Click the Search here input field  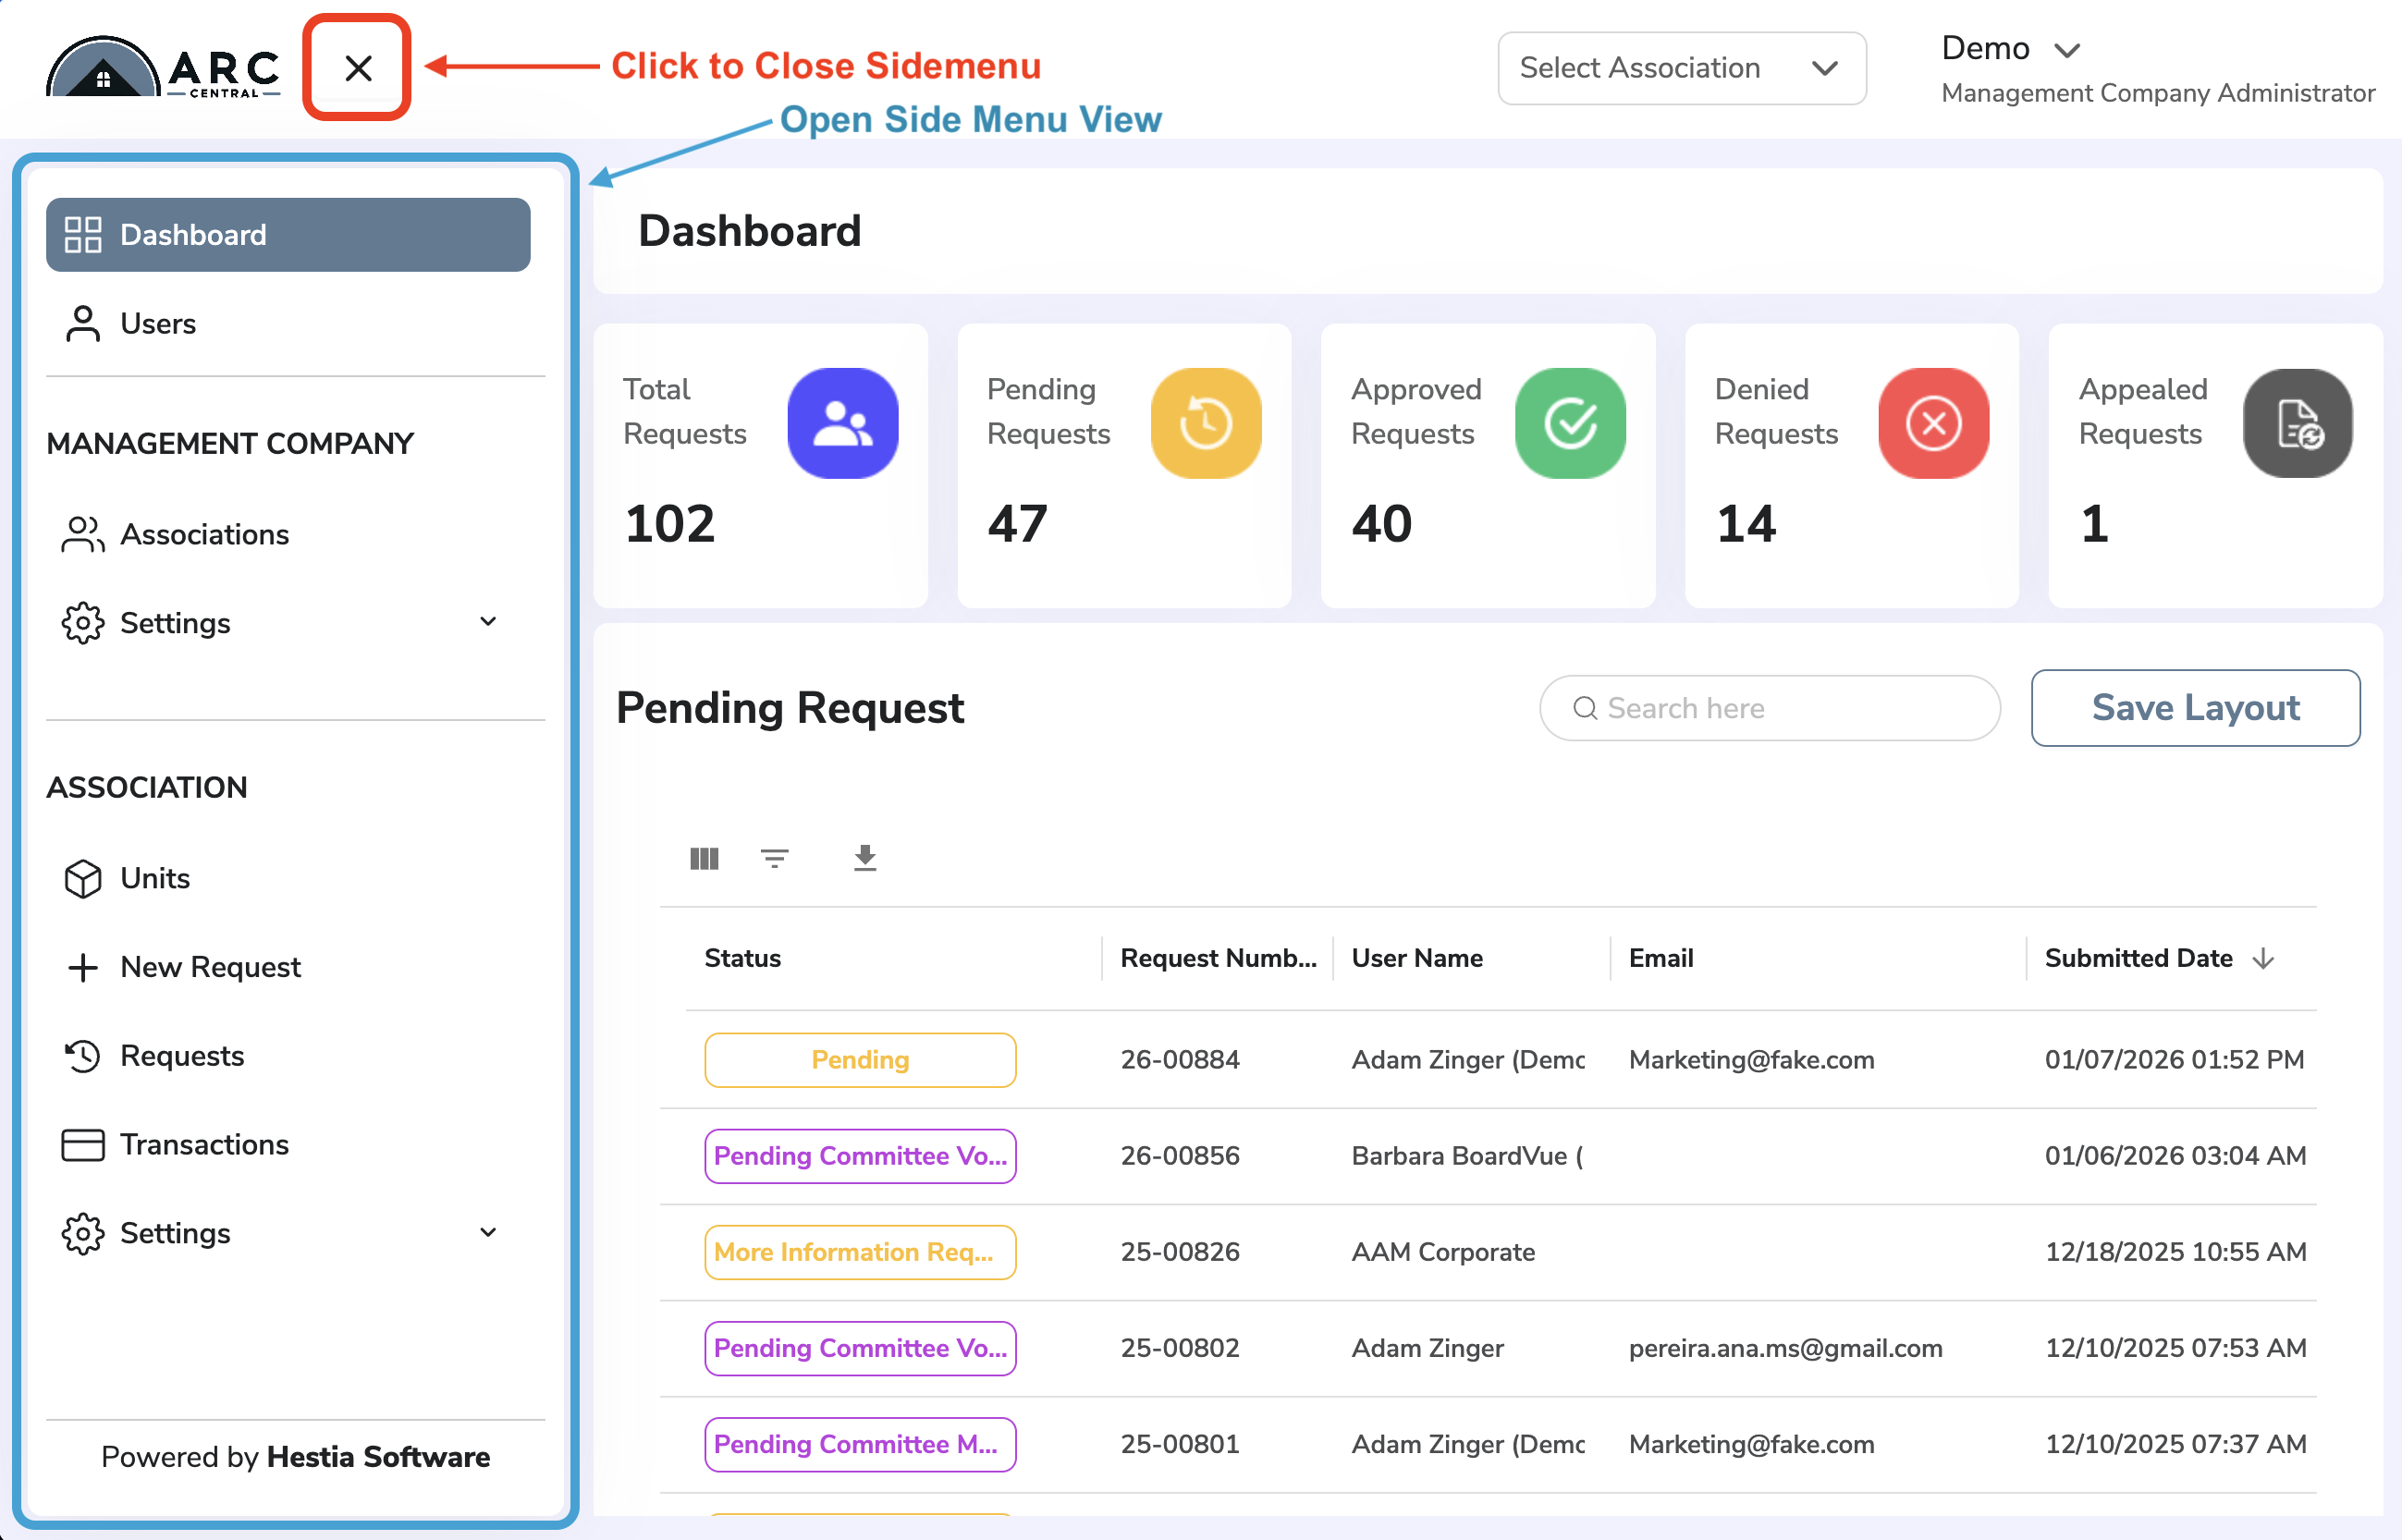click(x=1769, y=707)
